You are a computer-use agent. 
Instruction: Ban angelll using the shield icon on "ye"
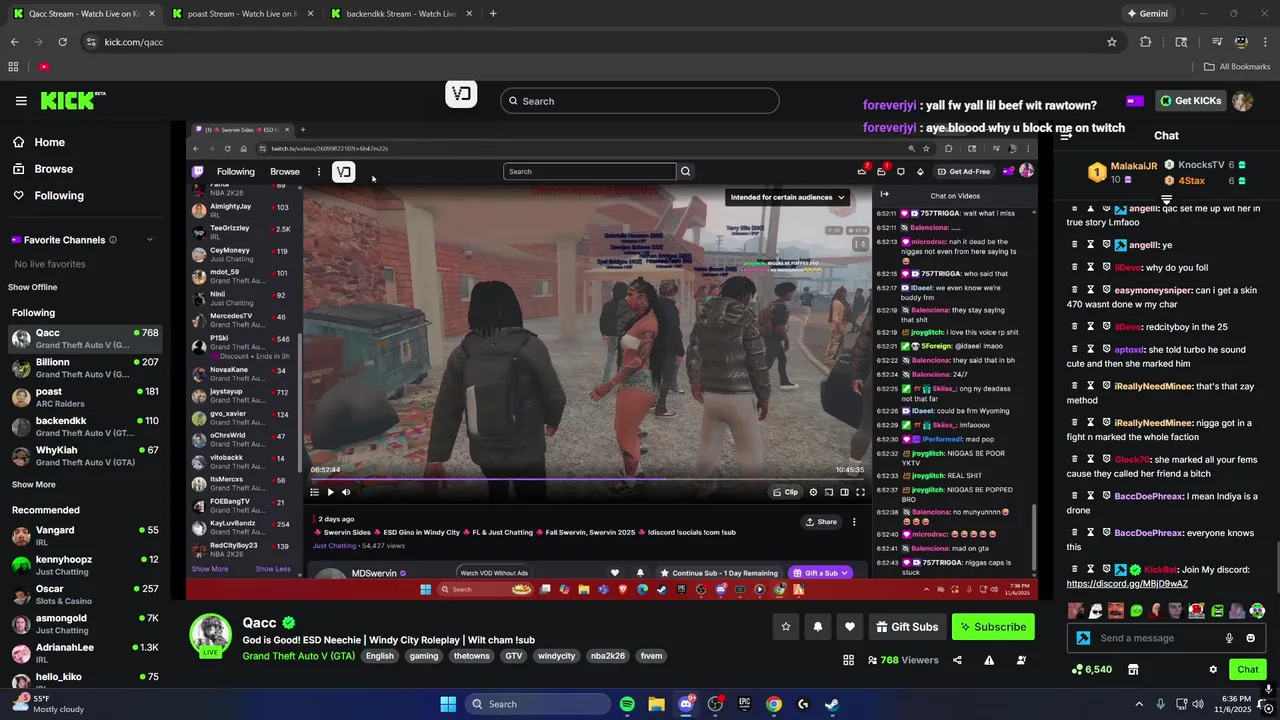1107,244
